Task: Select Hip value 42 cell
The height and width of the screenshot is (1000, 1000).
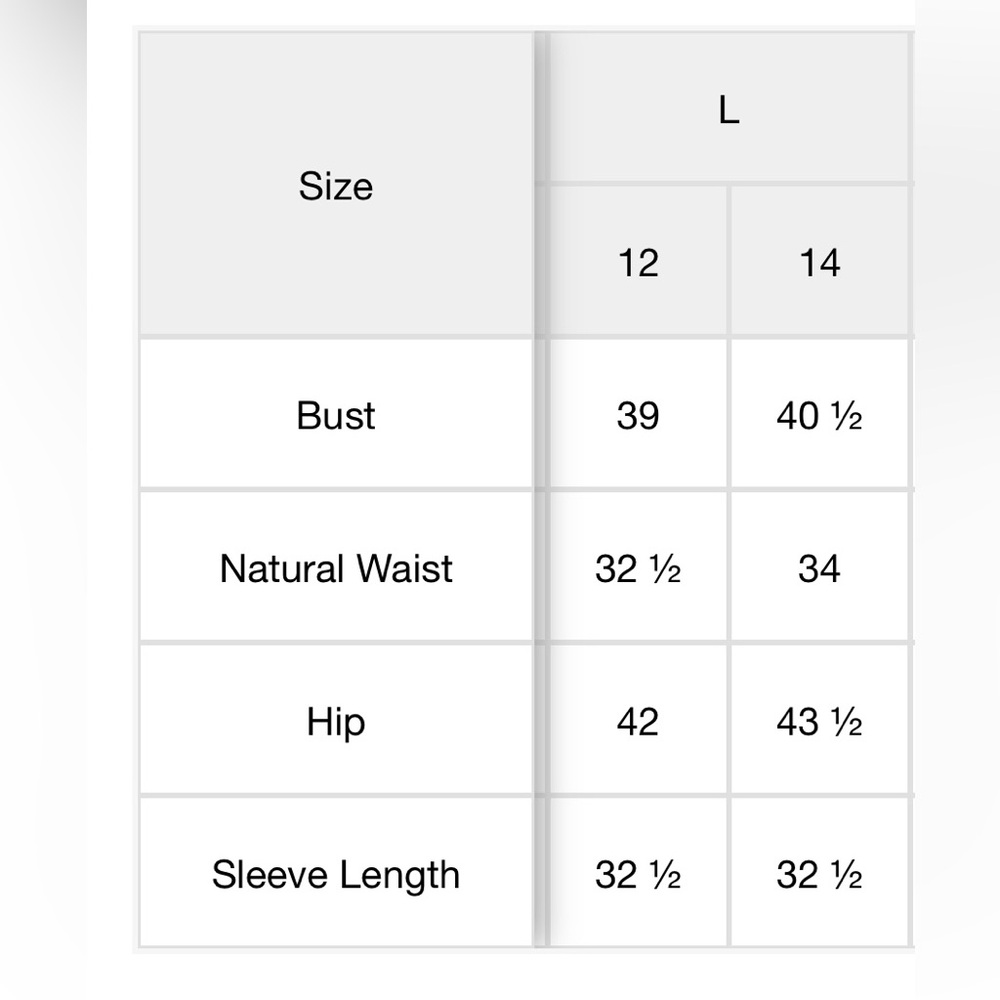Action: pyautogui.click(x=638, y=721)
